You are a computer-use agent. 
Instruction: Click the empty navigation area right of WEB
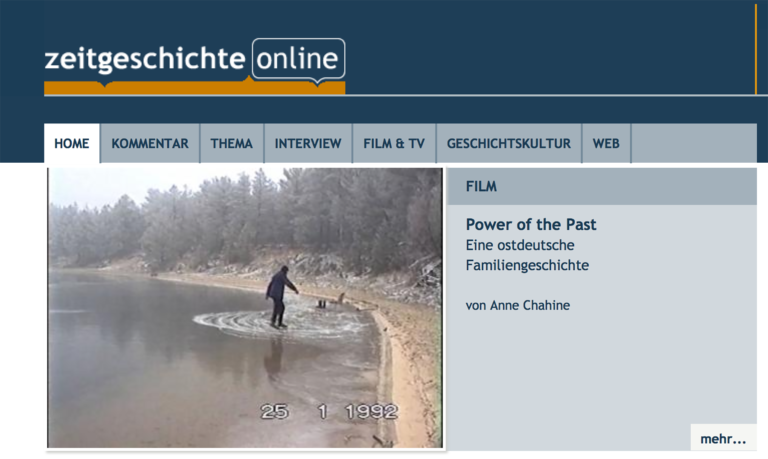pyautogui.click(x=694, y=144)
